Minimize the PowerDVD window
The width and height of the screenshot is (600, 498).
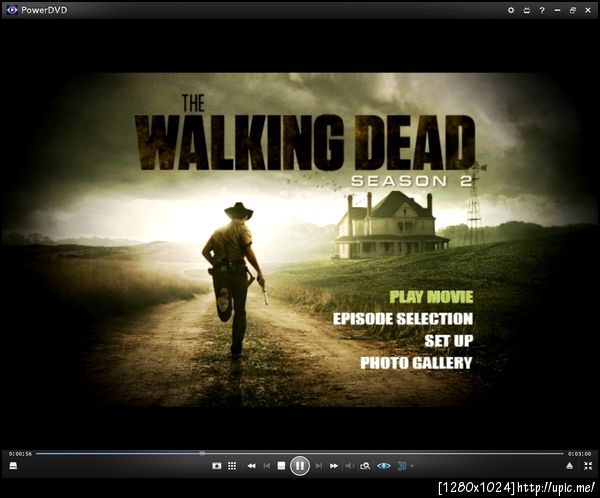click(558, 10)
